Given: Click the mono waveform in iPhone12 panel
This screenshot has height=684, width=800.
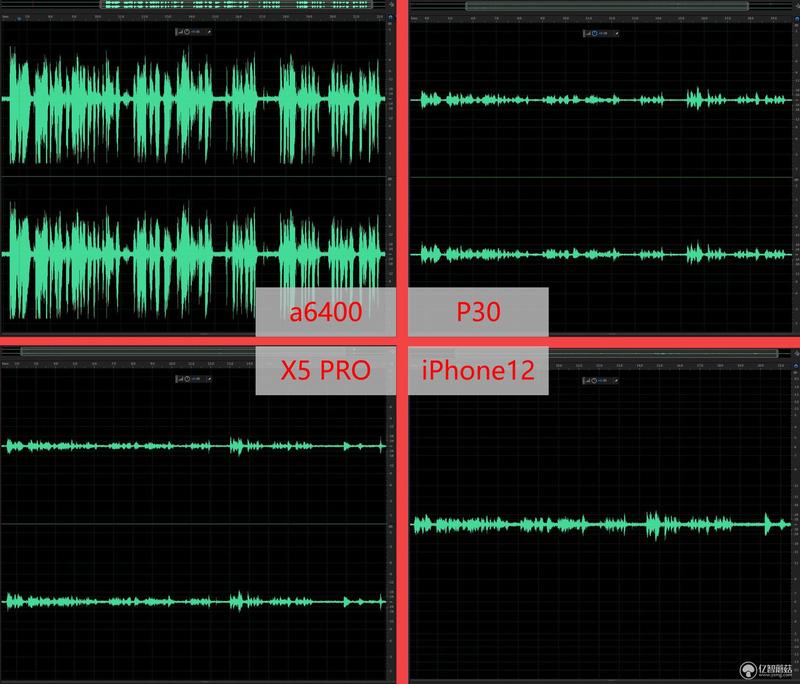Looking at the screenshot, I should point(601,524).
